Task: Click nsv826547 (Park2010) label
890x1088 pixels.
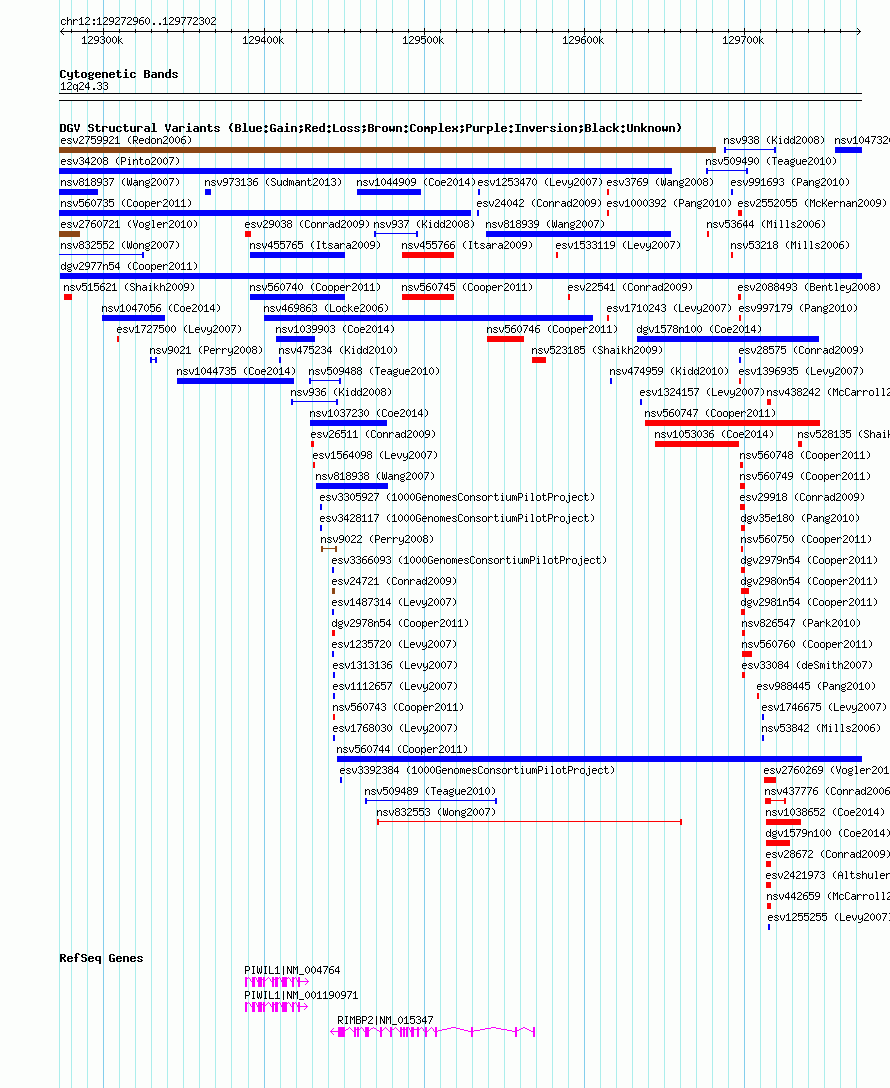Action: [x=801, y=623]
